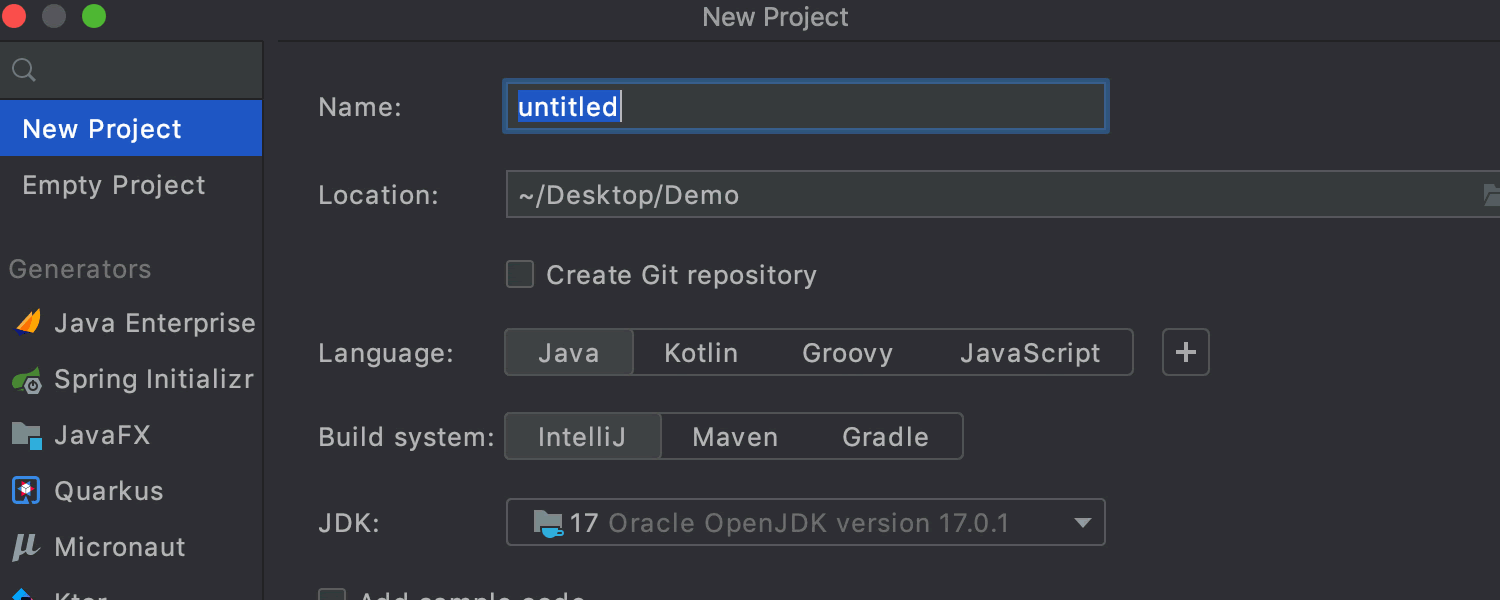Toggle the Add sample code checkbox

[332, 594]
